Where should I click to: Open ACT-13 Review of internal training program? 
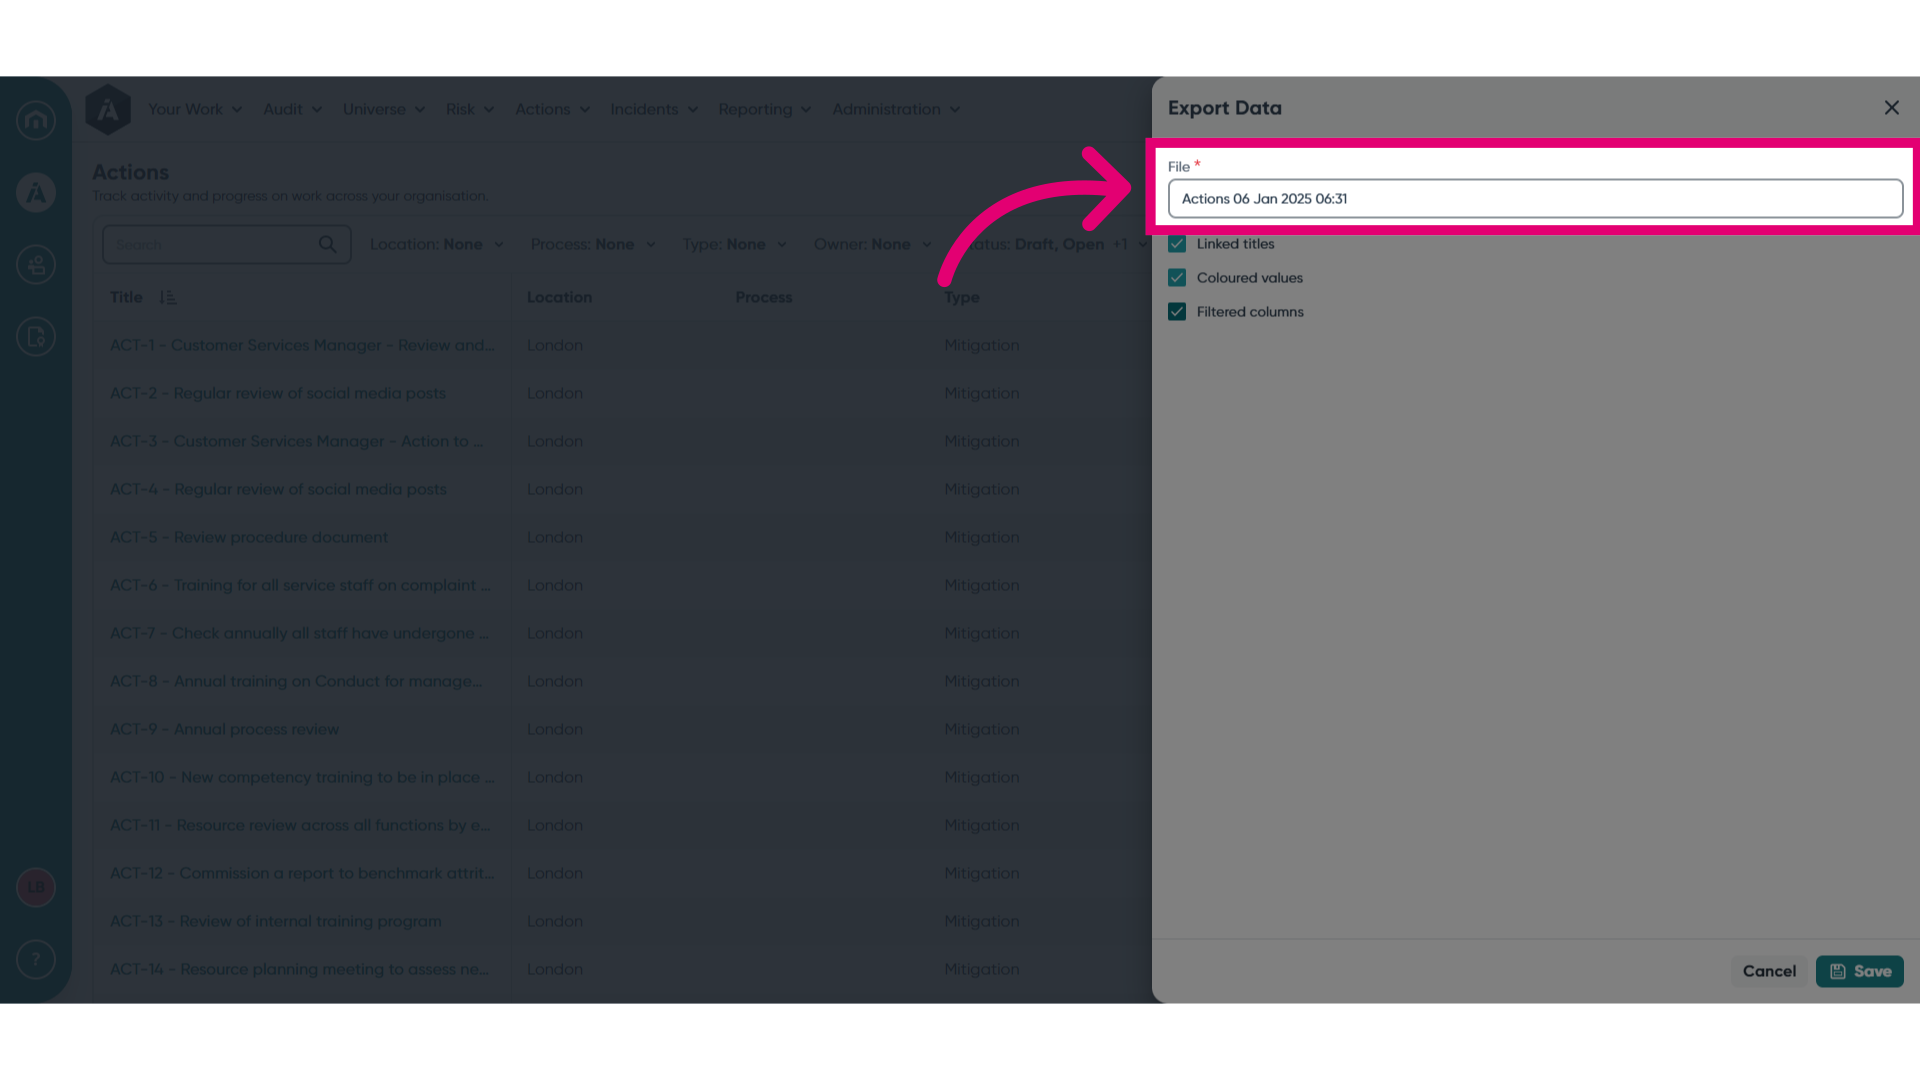click(x=276, y=921)
